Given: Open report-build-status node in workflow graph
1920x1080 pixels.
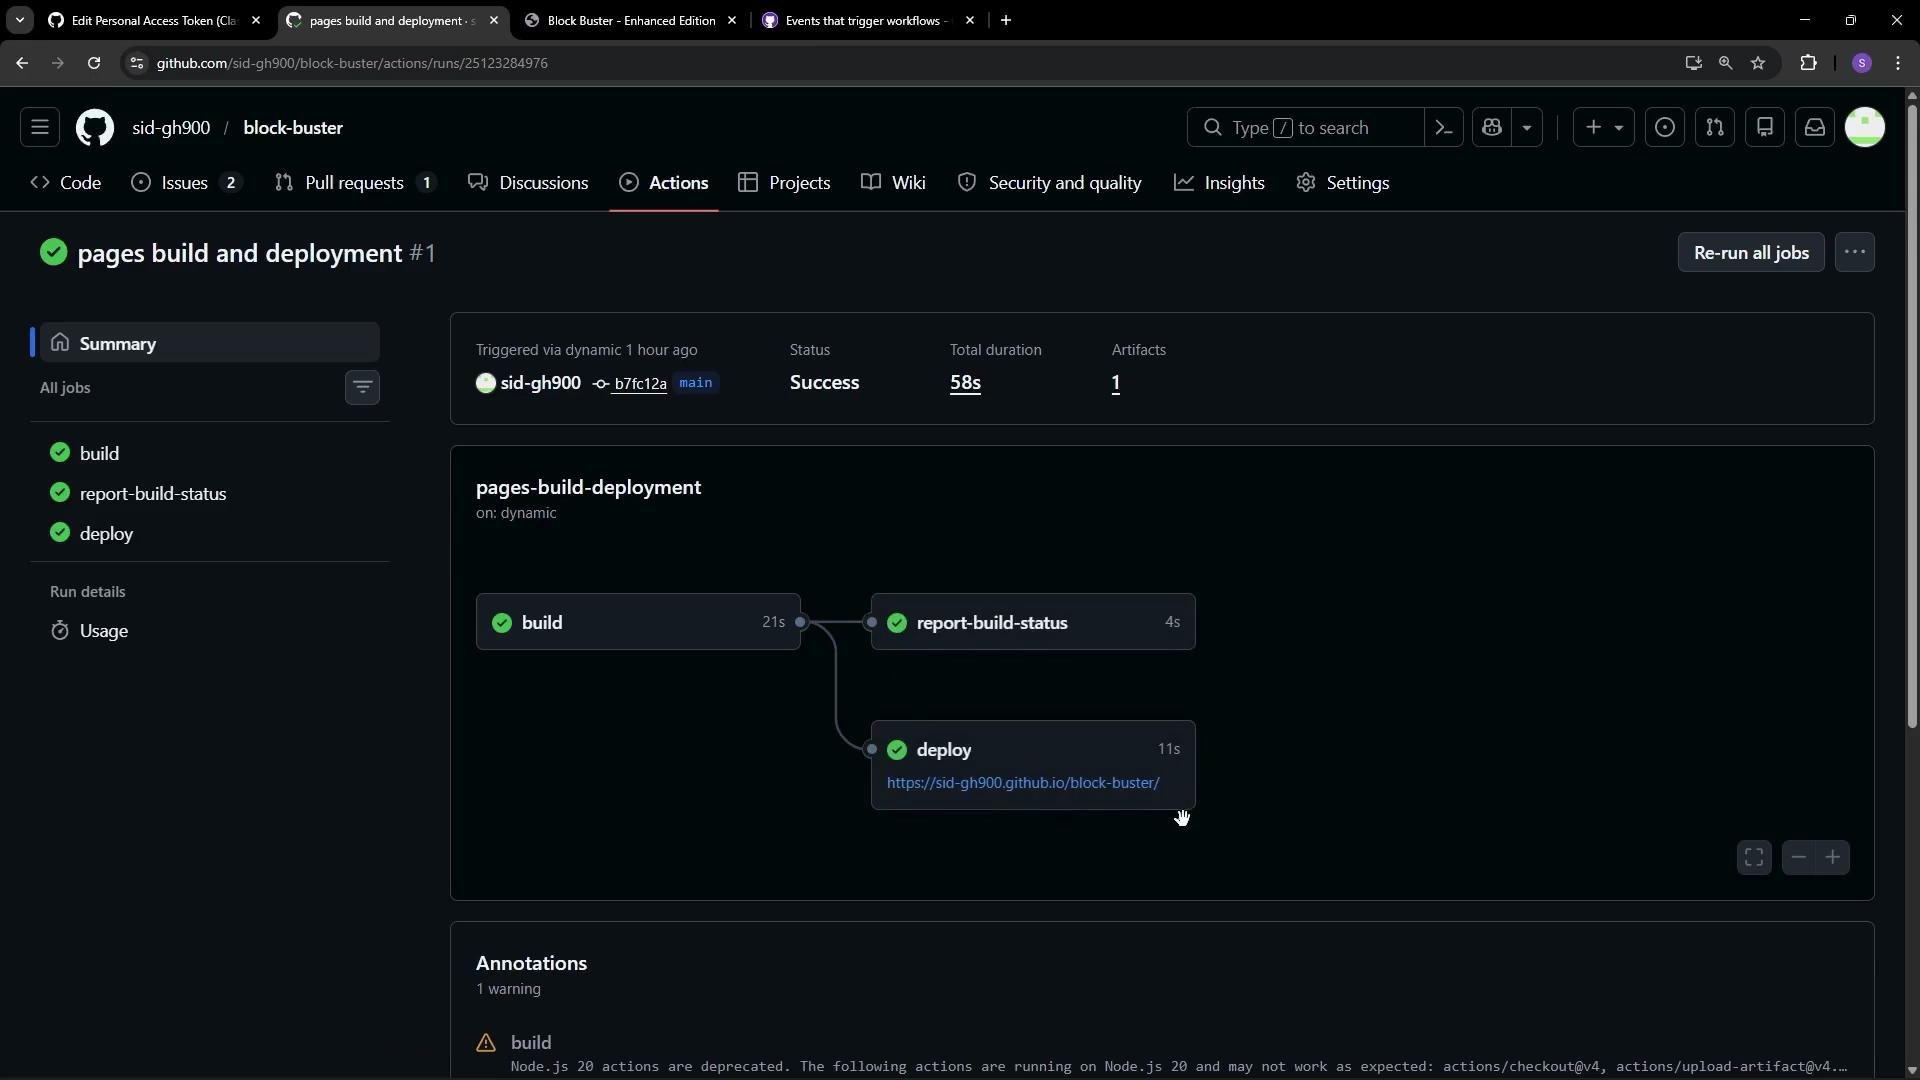Looking at the screenshot, I should tap(1033, 622).
